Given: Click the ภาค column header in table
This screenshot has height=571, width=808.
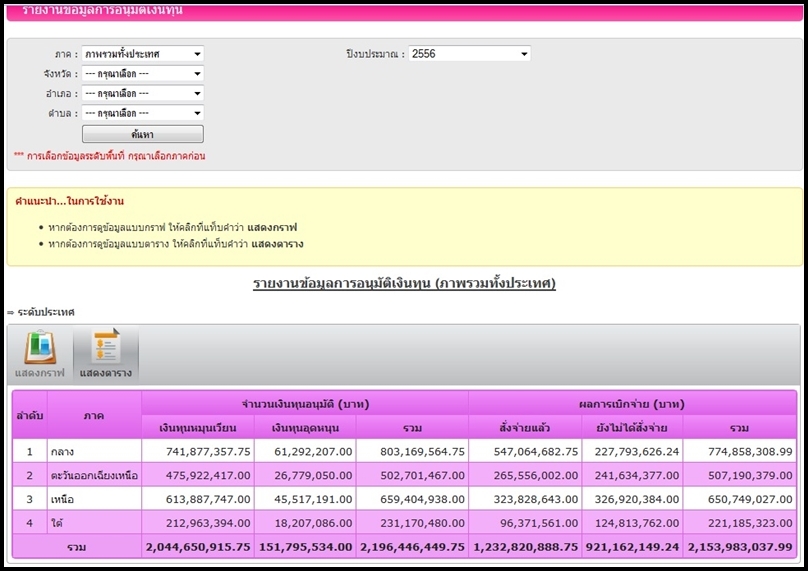Looking at the screenshot, I should tap(94, 415).
